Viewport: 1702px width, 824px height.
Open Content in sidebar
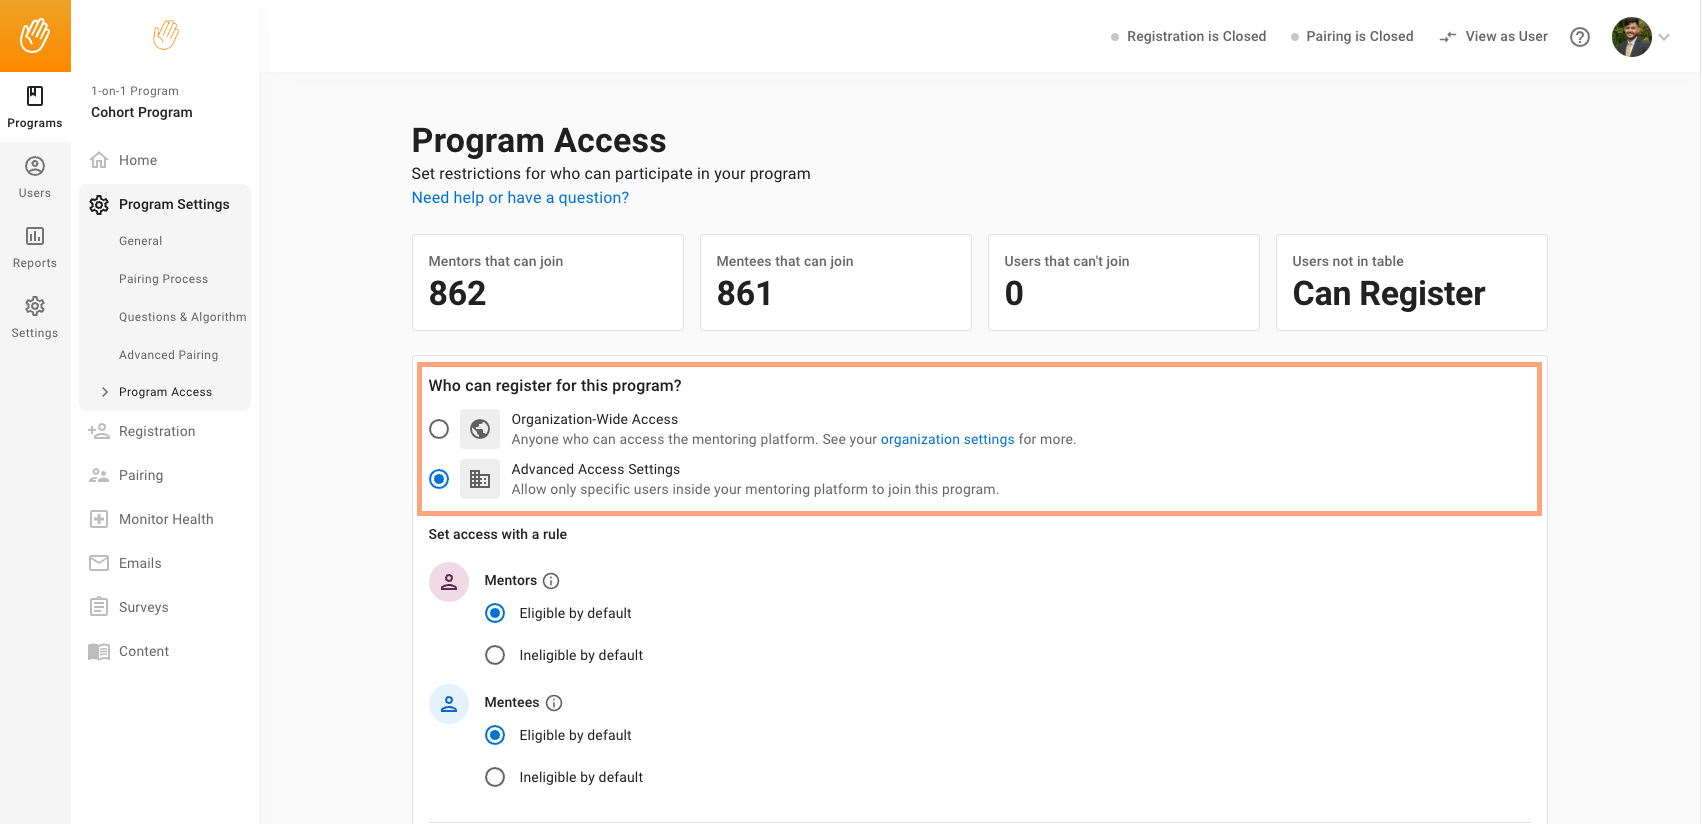pos(144,651)
